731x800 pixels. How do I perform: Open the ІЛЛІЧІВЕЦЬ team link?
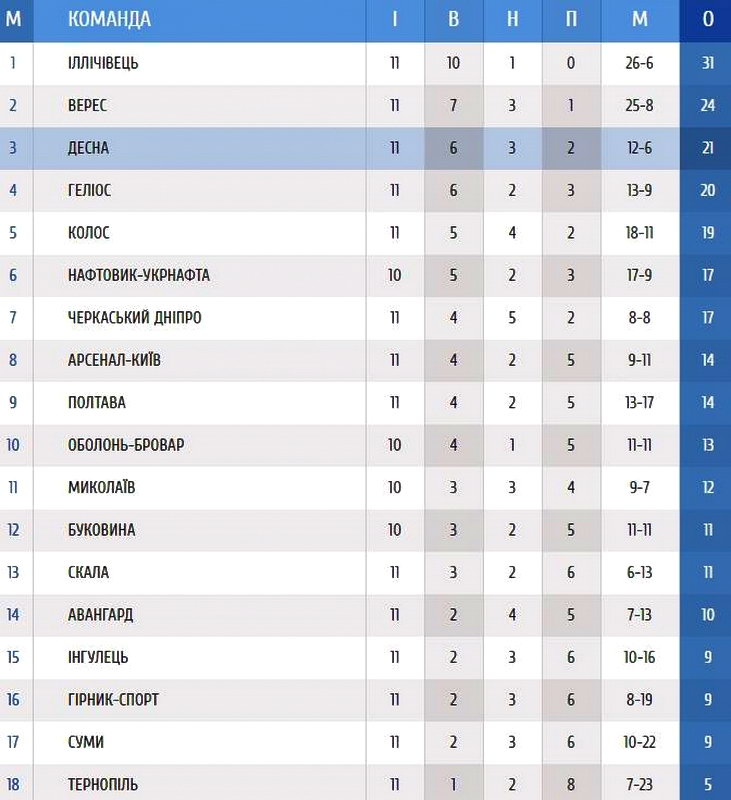[x=103, y=63]
